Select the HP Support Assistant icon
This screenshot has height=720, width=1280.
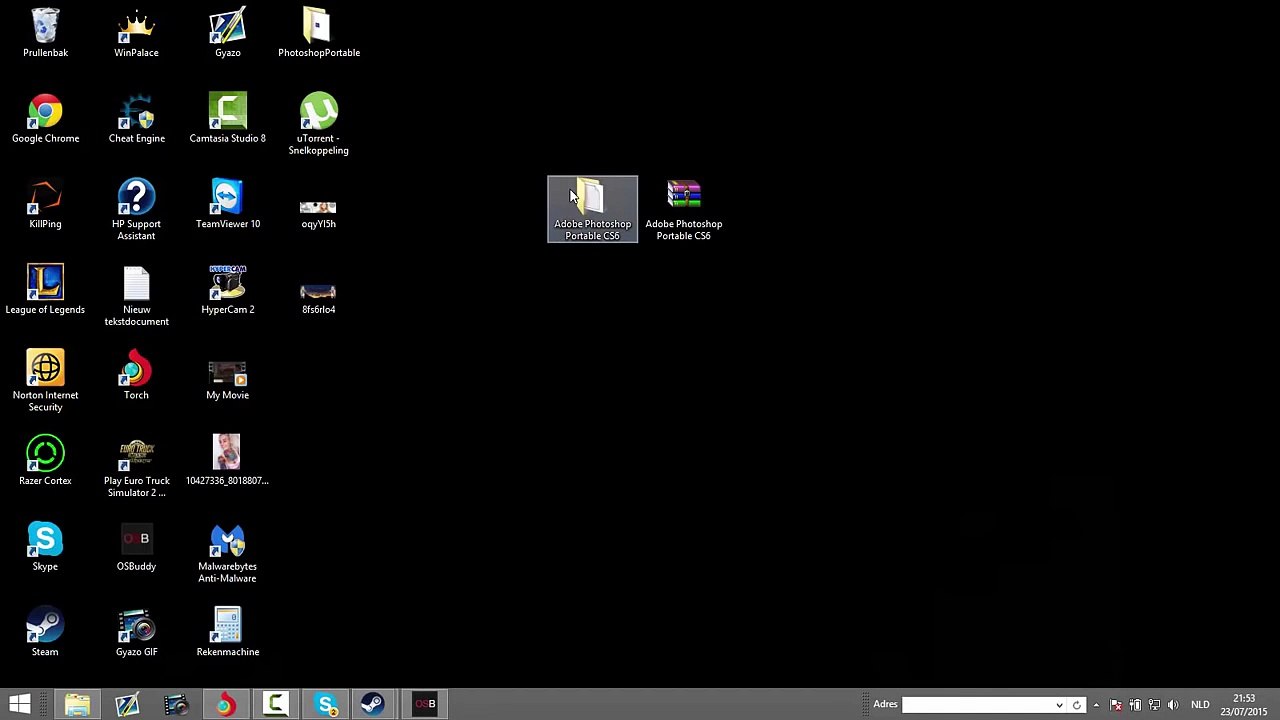tap(136, 210)
